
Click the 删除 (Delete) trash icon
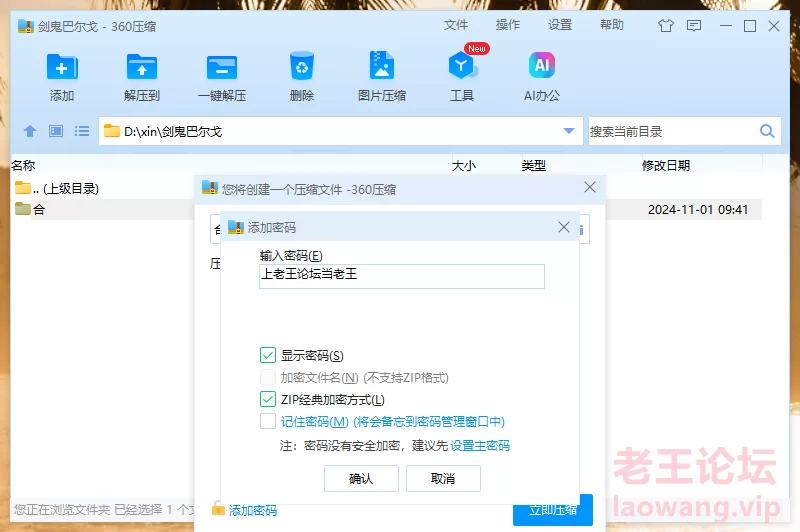point(302,68)
